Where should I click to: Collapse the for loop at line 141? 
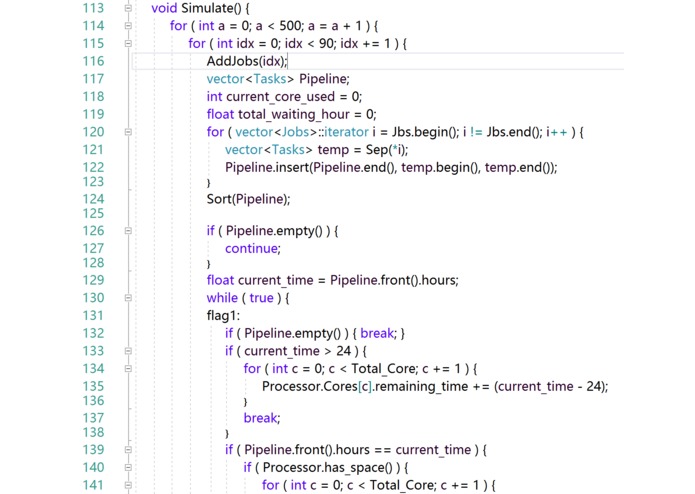click(x=128, y=485)
